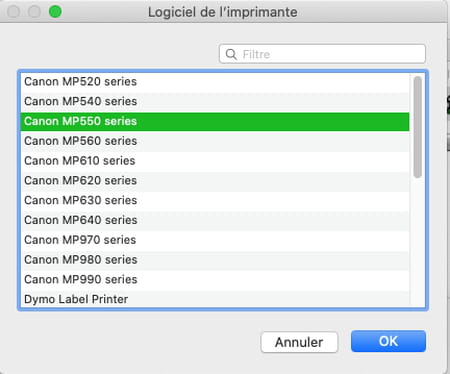Select Canon MP520 series

point(215,82)
